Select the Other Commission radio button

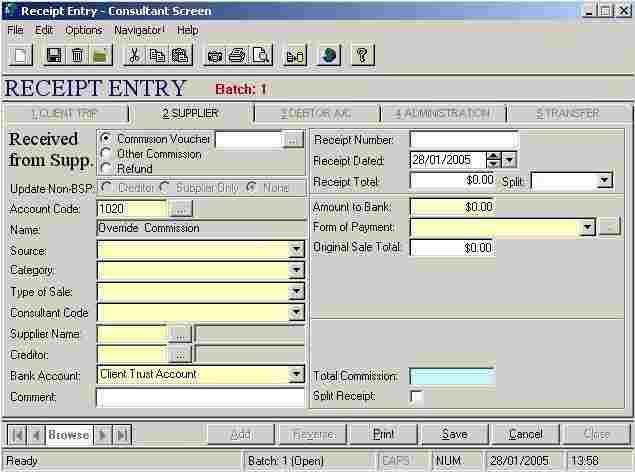(x=106, y=154)
